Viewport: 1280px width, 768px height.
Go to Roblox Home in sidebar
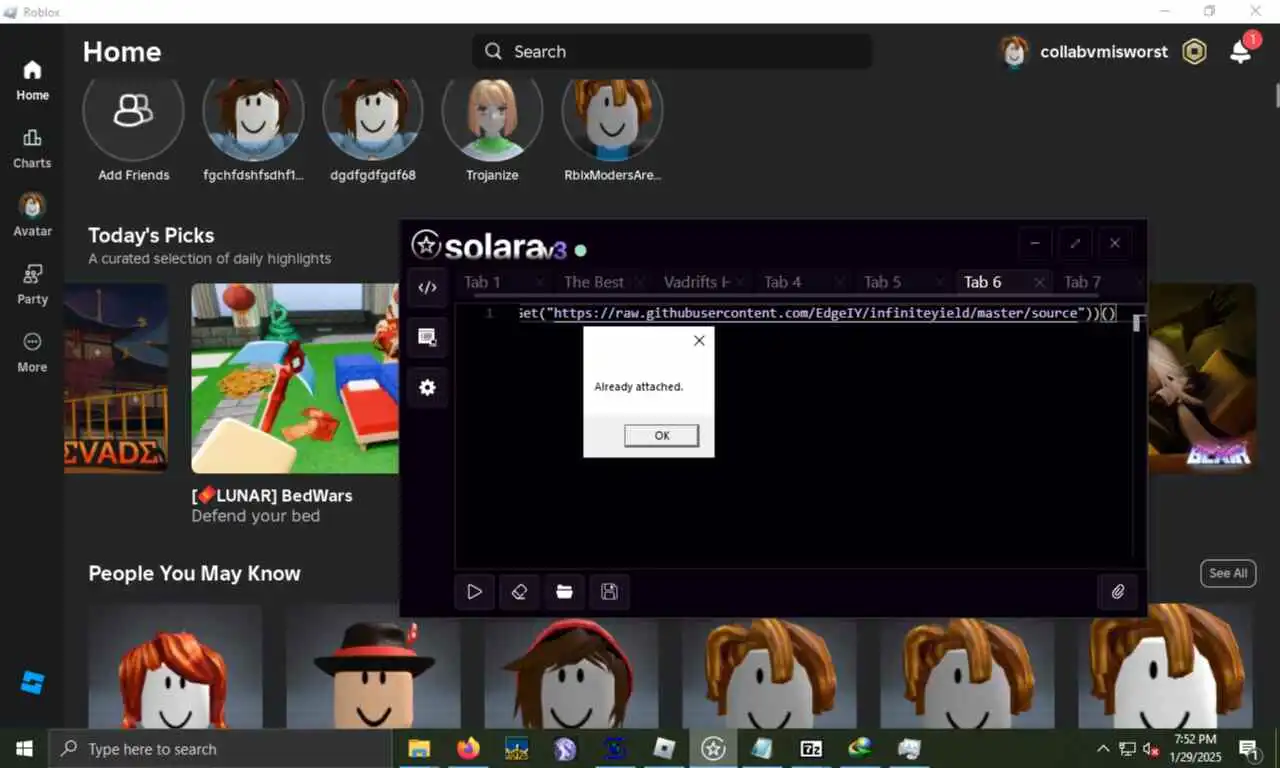coord(32,80)
